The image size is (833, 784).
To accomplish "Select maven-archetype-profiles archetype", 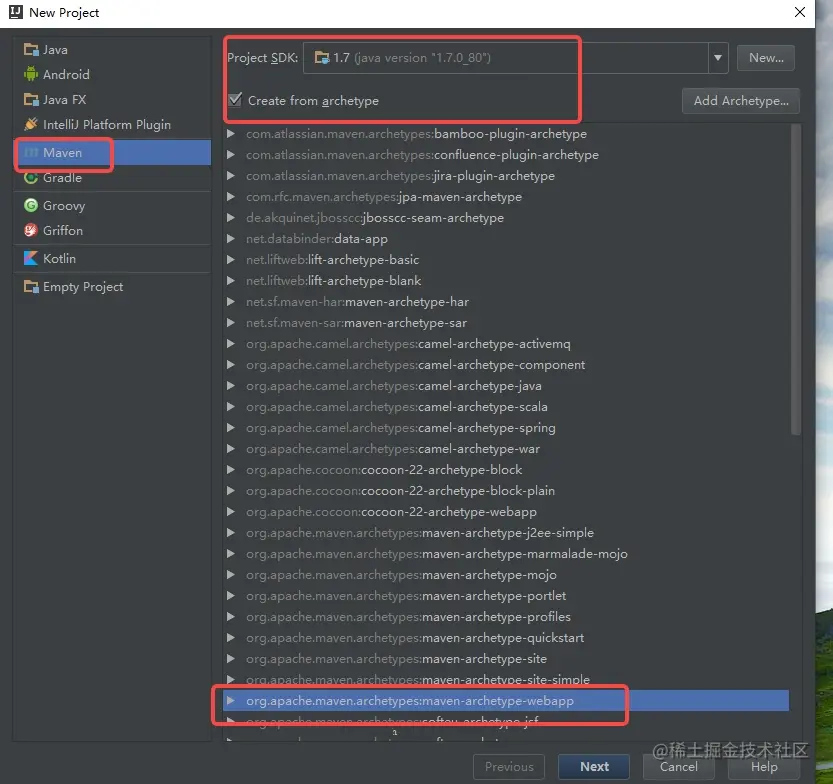I will tap(506, 617).
